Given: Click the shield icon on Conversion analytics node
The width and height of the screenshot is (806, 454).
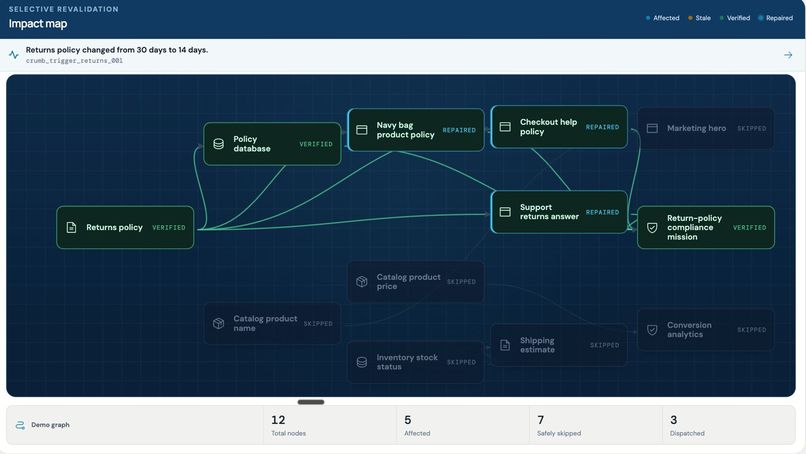Looking at the screenshot, I should 652,330.
